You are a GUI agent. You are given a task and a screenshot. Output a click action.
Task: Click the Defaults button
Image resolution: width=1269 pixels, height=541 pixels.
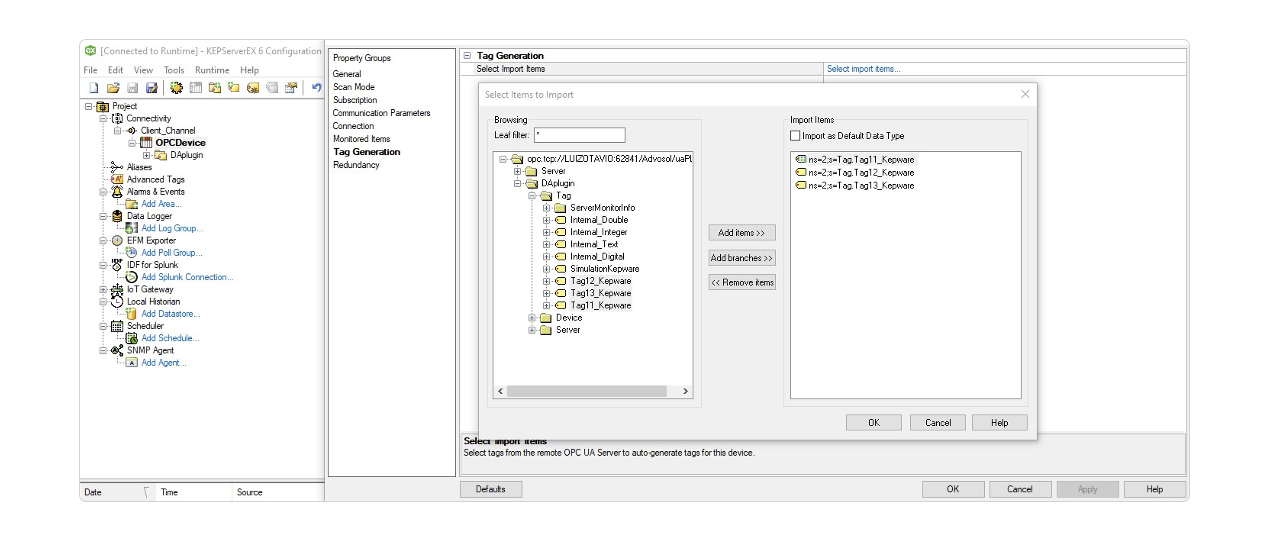[491, 489]
